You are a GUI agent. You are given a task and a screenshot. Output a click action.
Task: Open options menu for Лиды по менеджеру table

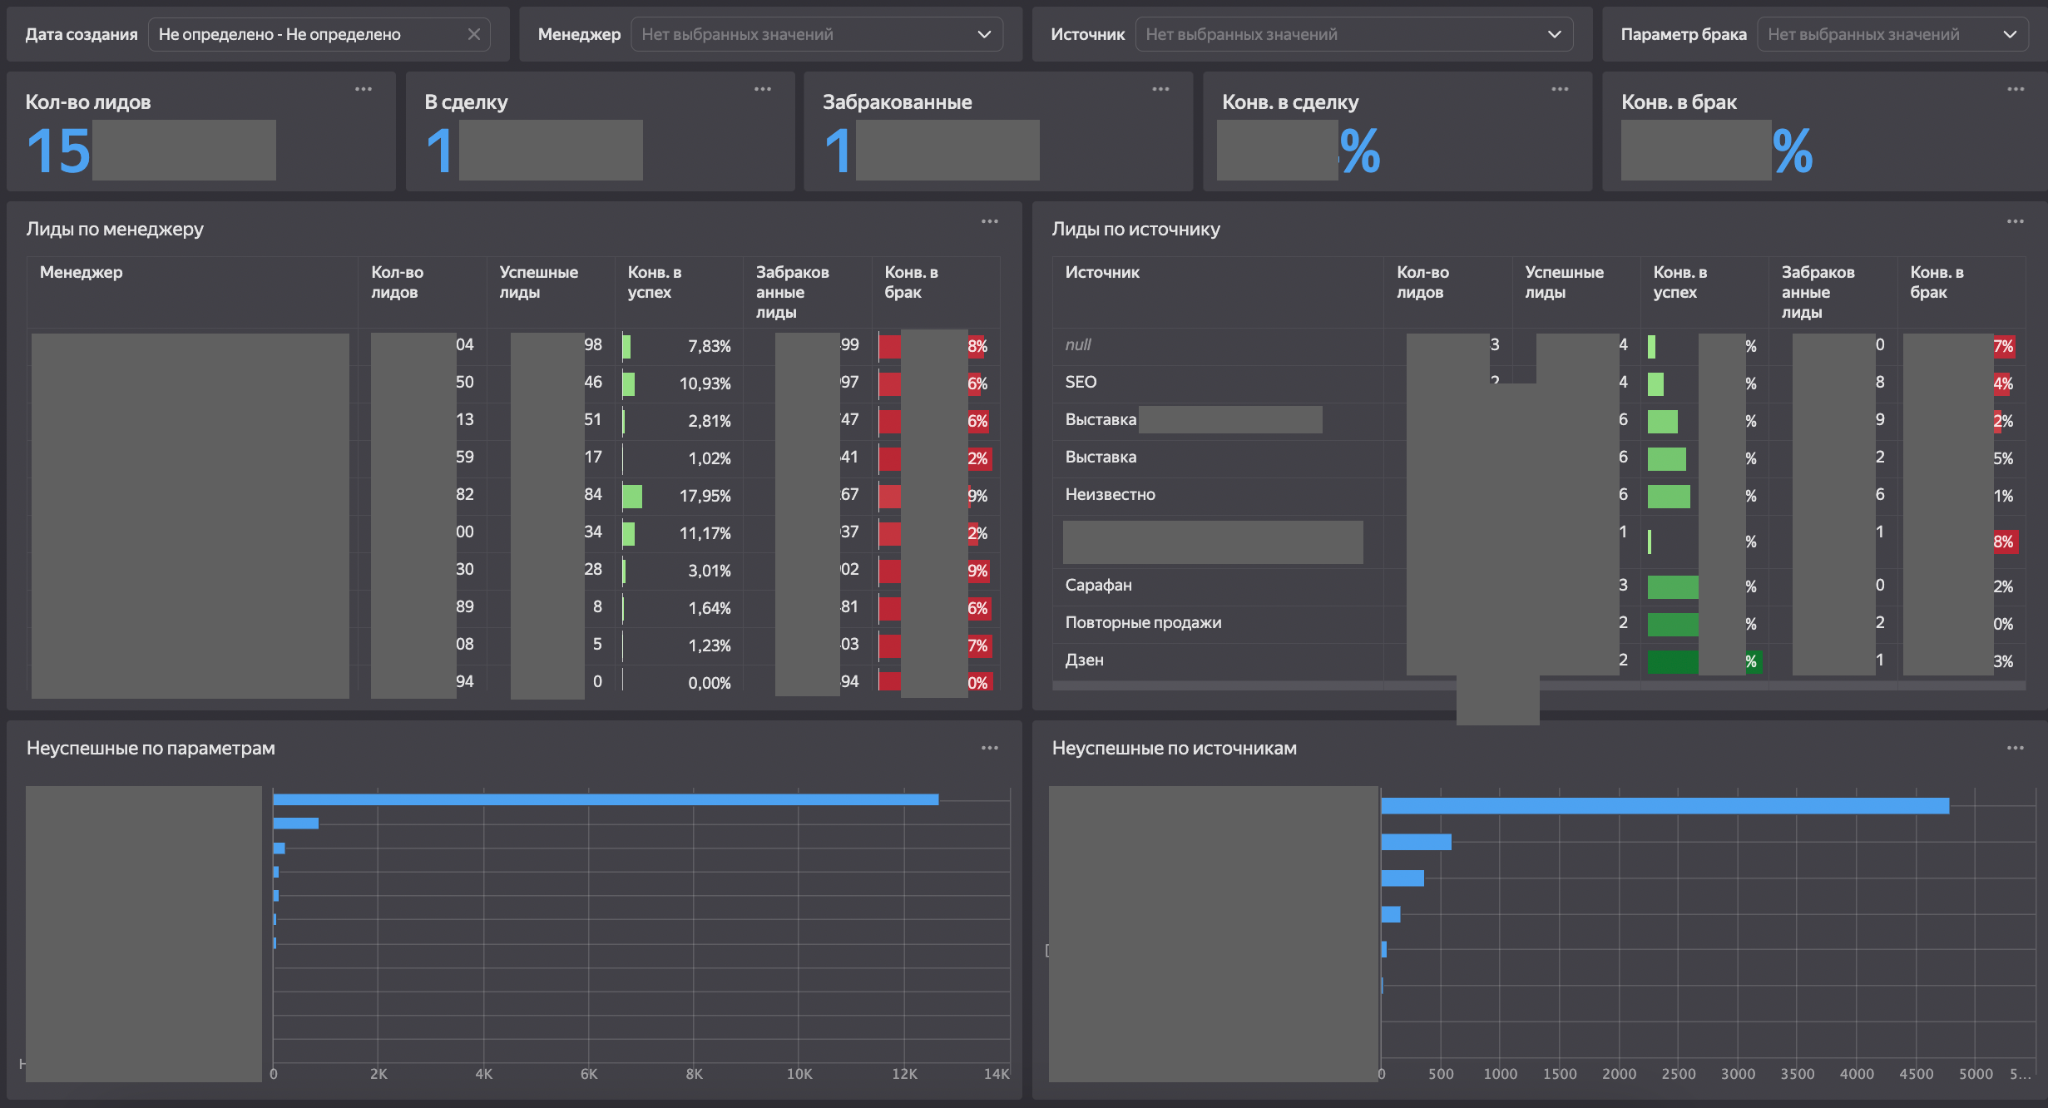989,221
